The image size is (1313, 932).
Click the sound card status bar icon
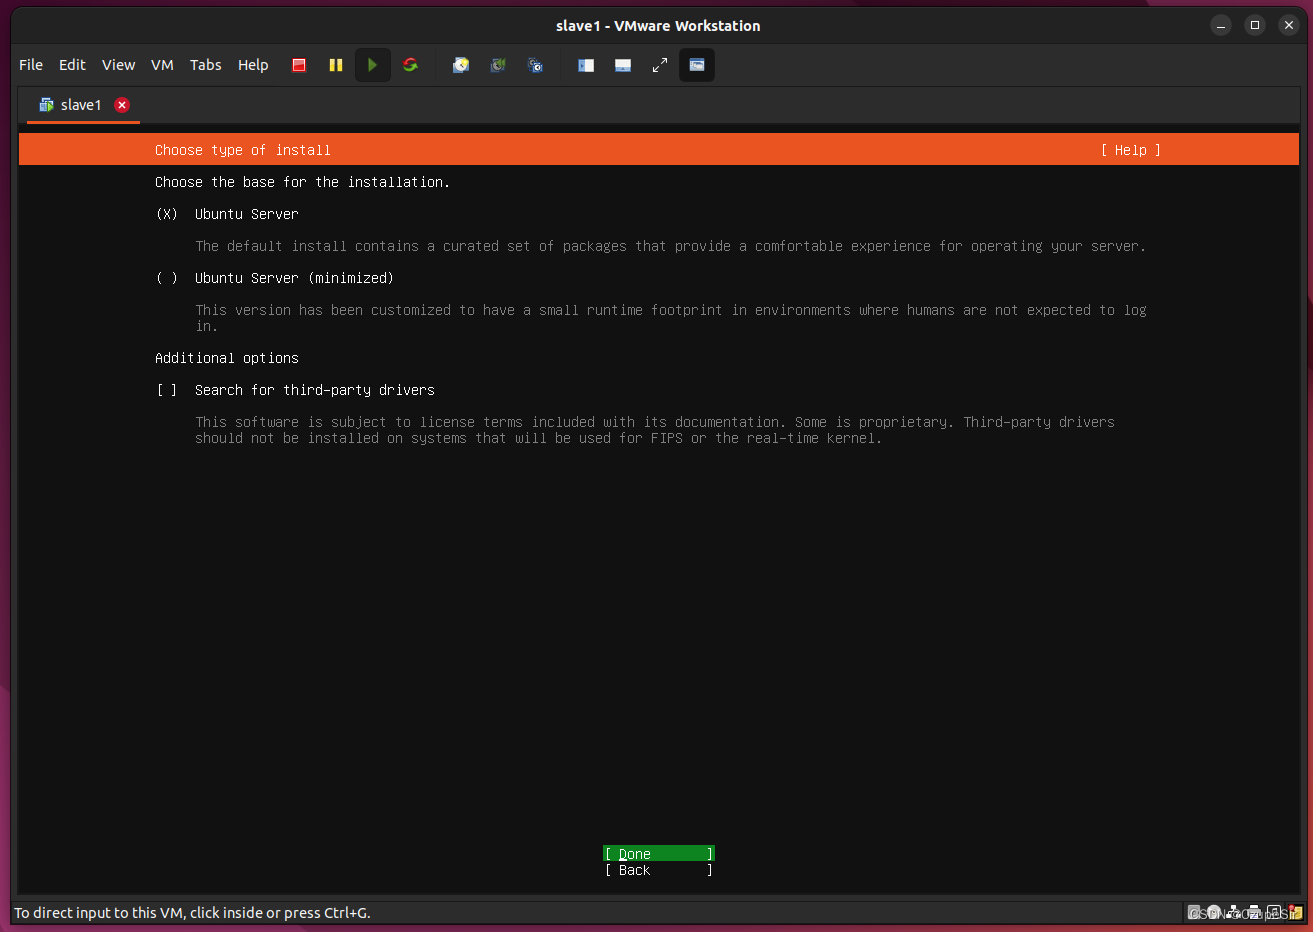pyautogui.click(x=1274, y=912)
